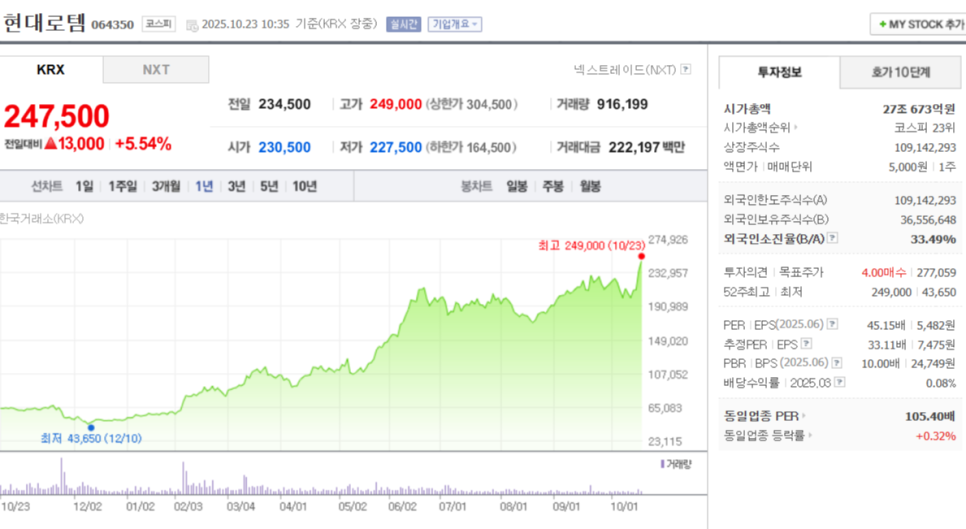The image size is (966, 529).
Task: Click the target price 277,059
Action: (936, 272)
